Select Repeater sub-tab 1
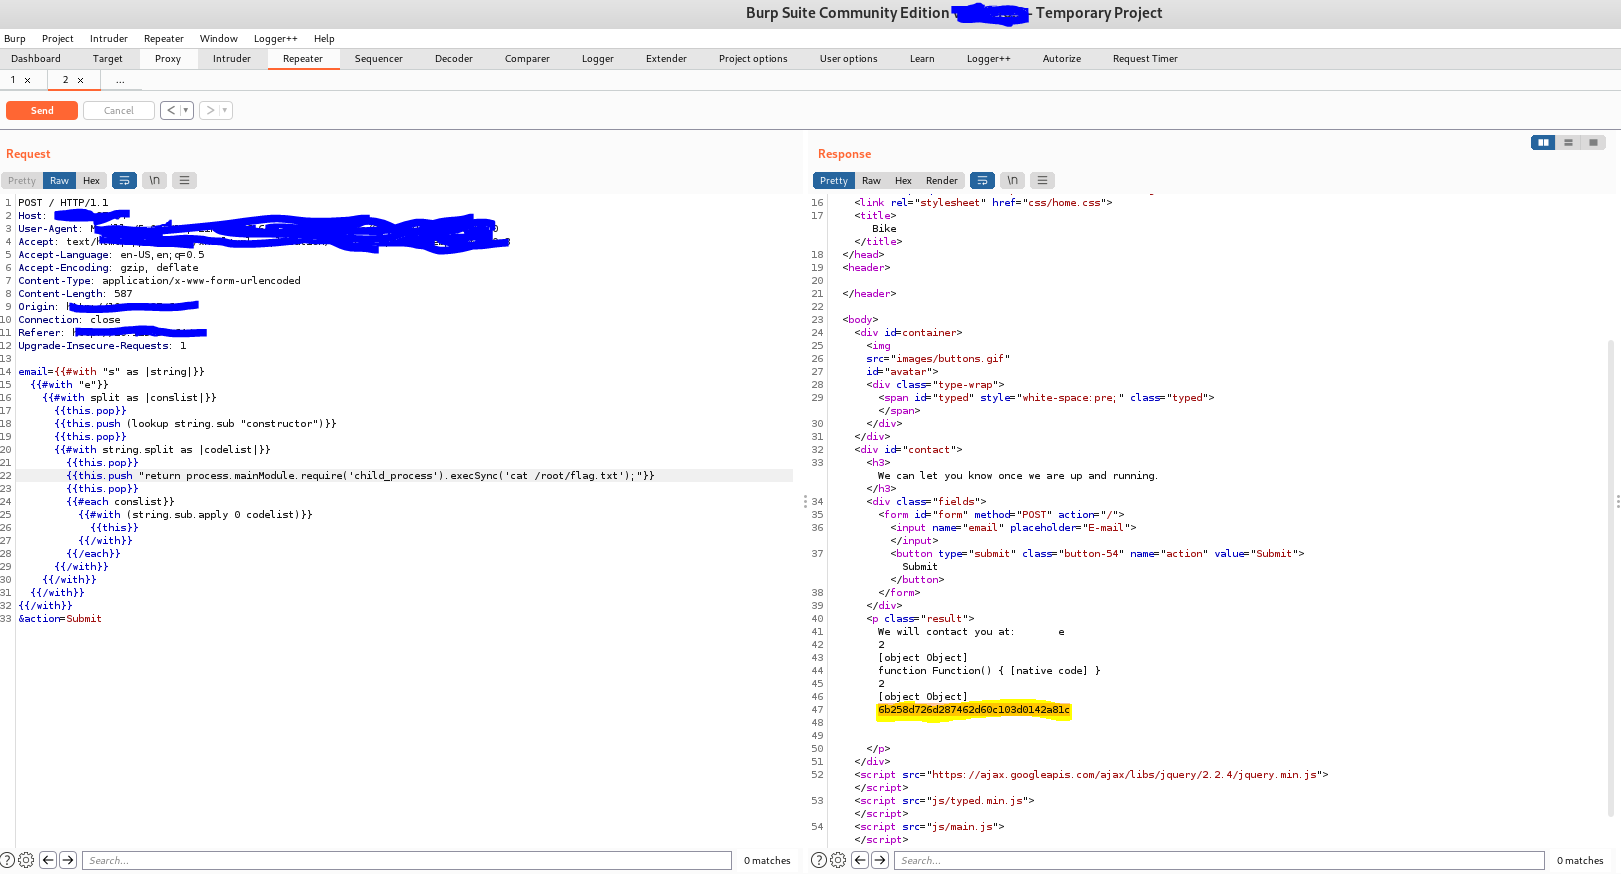The width and height of the screenshot is (1621, 874). click(x=13, y=80)
